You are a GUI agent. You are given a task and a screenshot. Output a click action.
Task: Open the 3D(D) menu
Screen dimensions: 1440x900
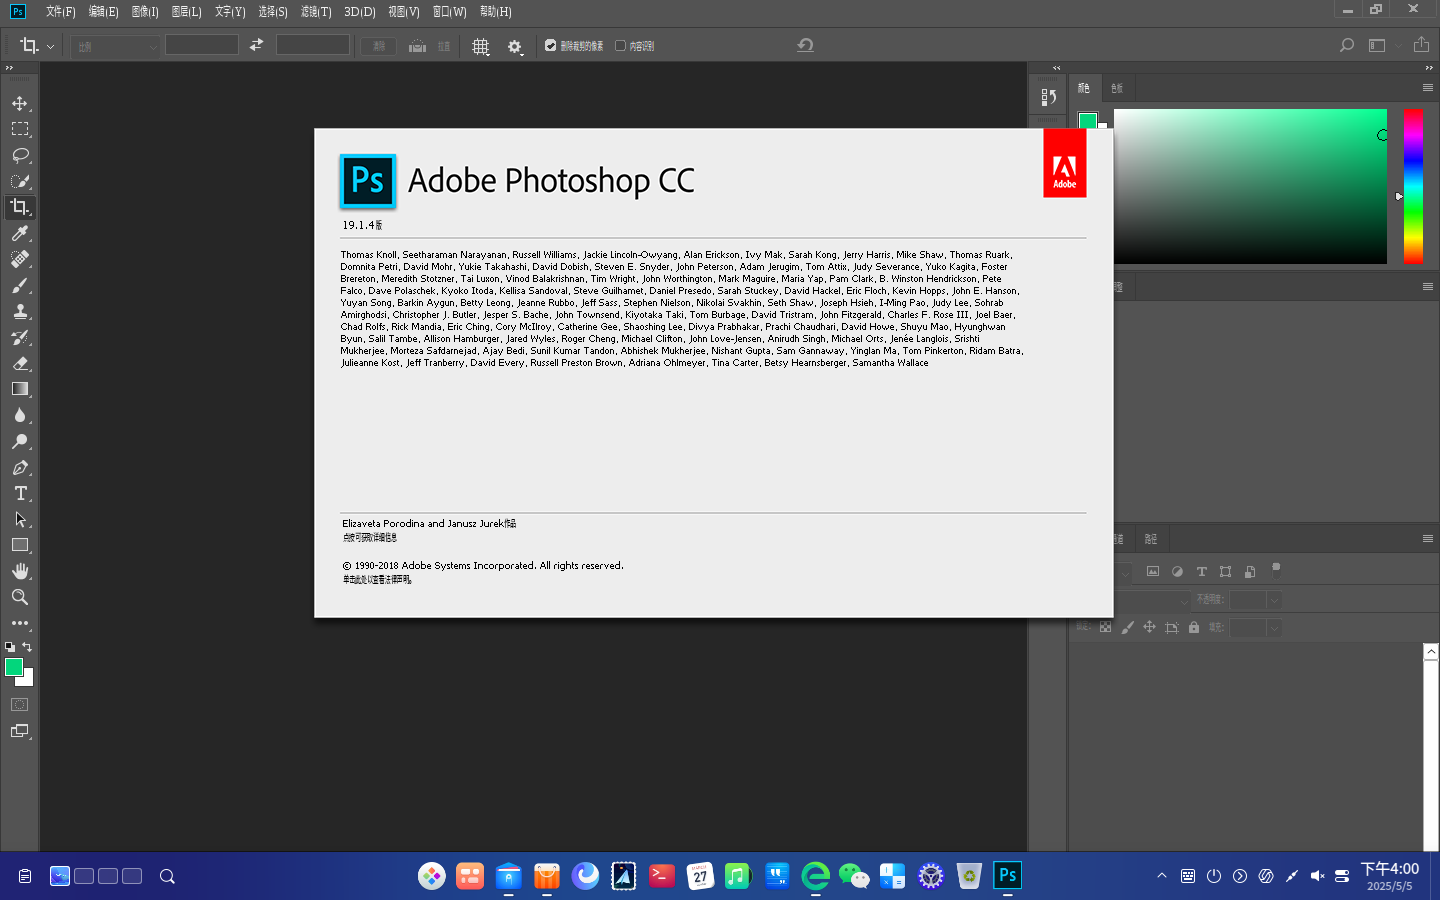coord(360,12)
